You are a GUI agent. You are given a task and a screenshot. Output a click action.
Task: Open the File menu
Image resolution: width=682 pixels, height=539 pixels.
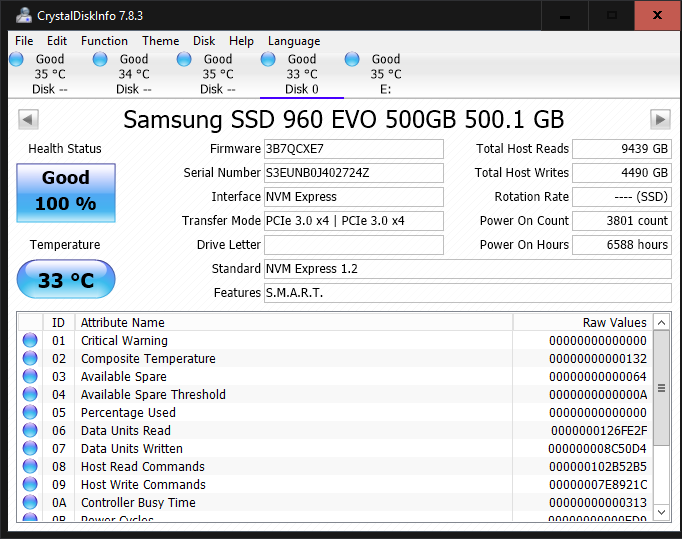24,41
